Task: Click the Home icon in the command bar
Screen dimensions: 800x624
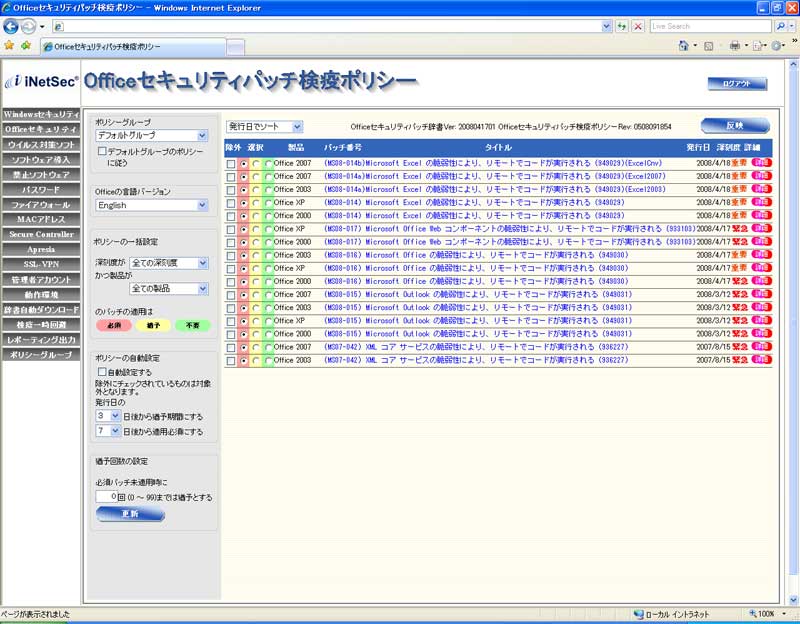Action: pos(684,46)
